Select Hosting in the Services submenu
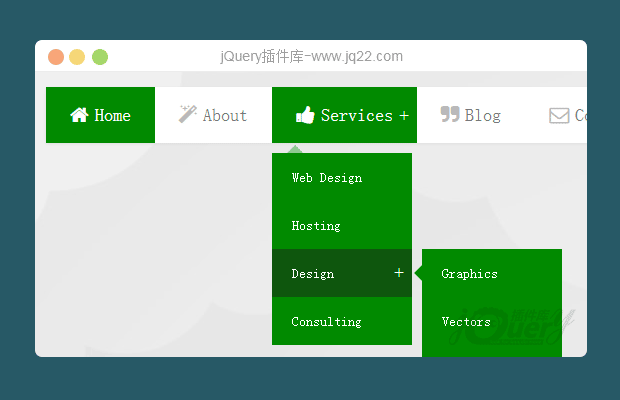The image size is (620, 400). coord(316,226)
